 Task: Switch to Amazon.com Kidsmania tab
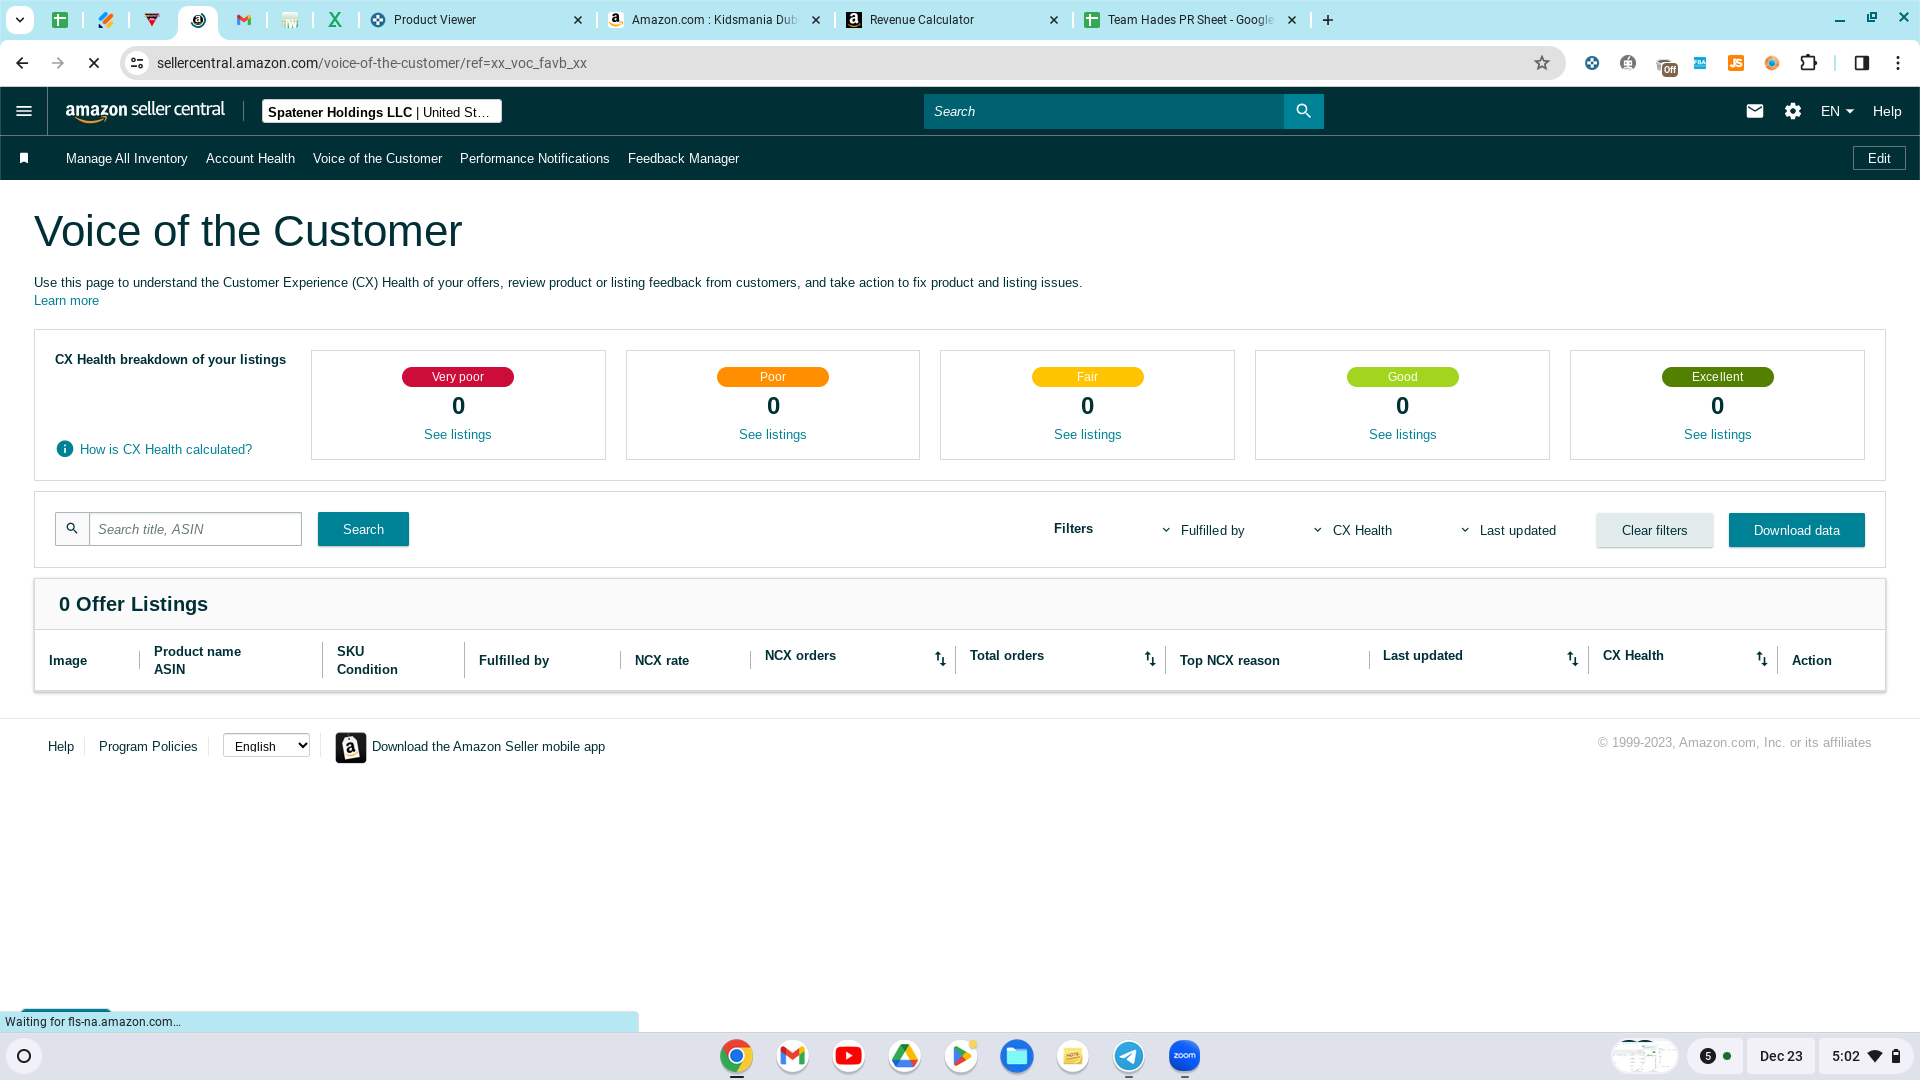coord(714,20)
